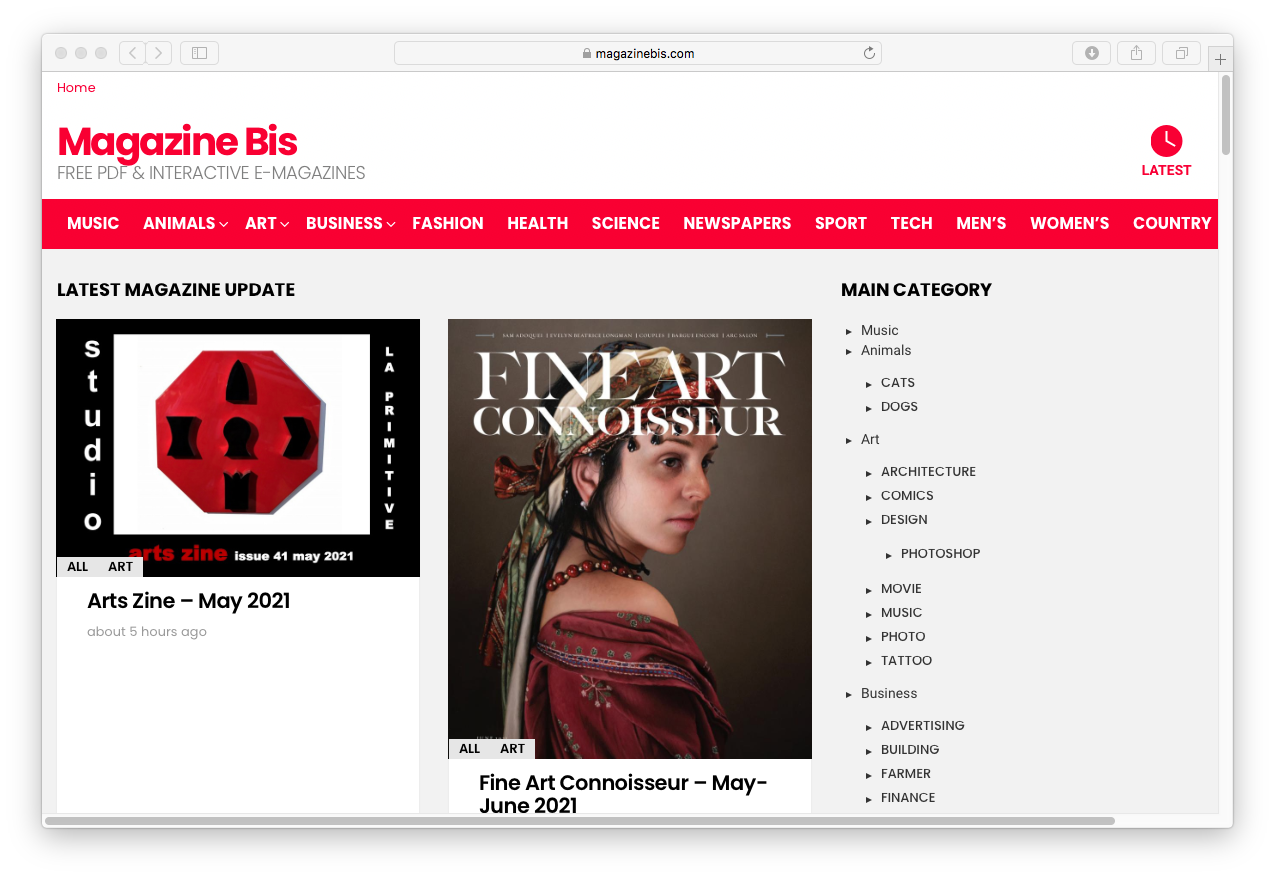Click the red clock Latest icon

point(1166,141)
